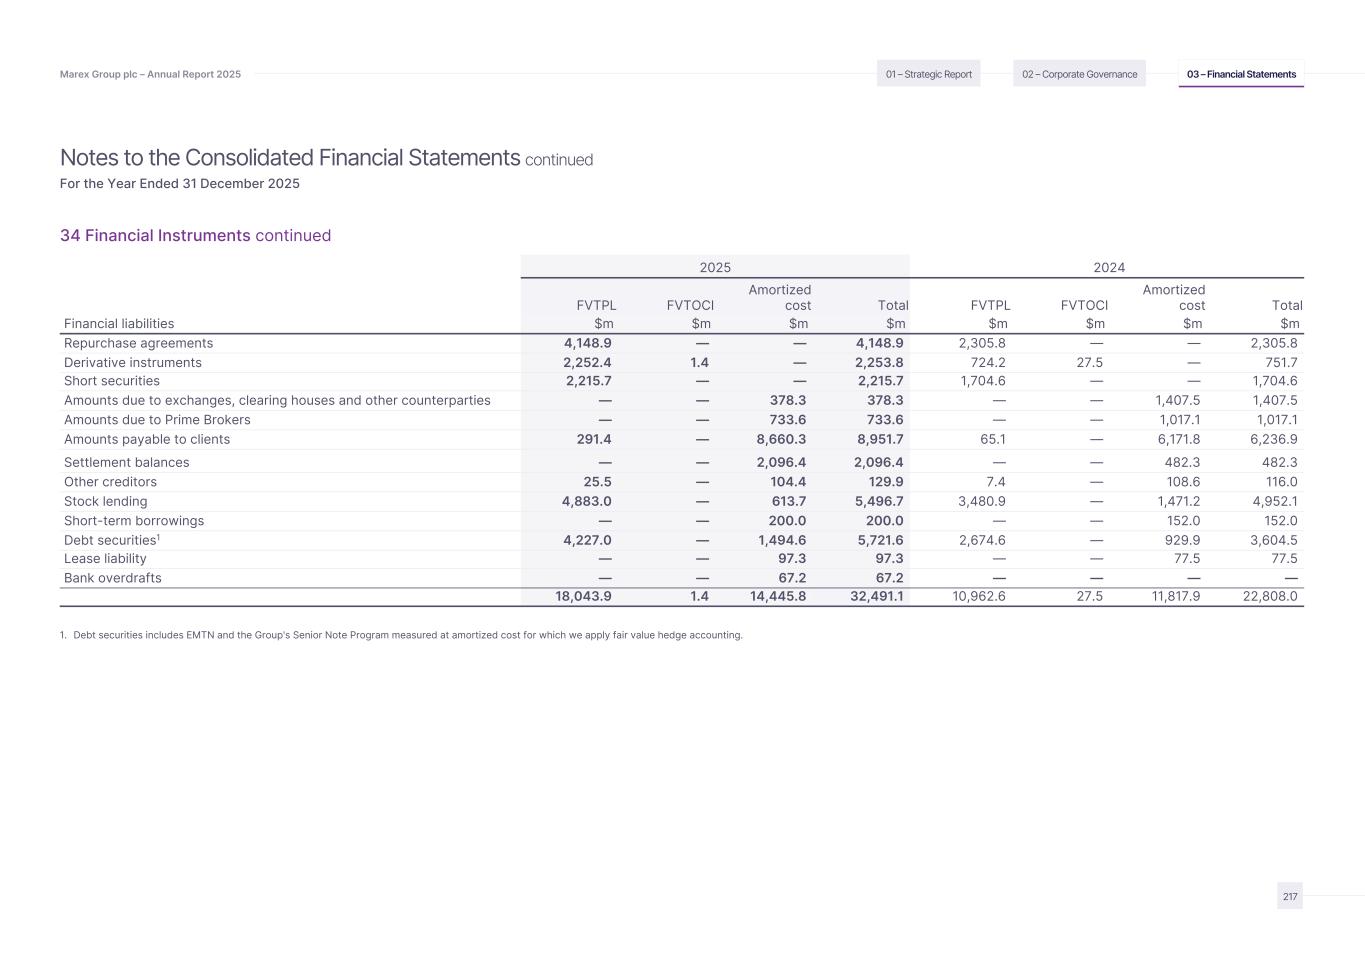The height and width of the screenshot is (966, 1365).
Task: Click the Financial liabilities column header
Action: (x=118, y=323)
